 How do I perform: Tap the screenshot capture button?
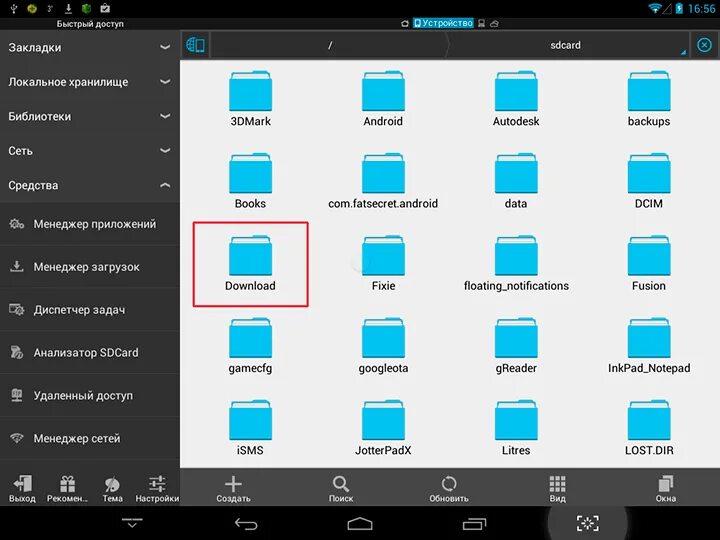(x=588, y=523)
